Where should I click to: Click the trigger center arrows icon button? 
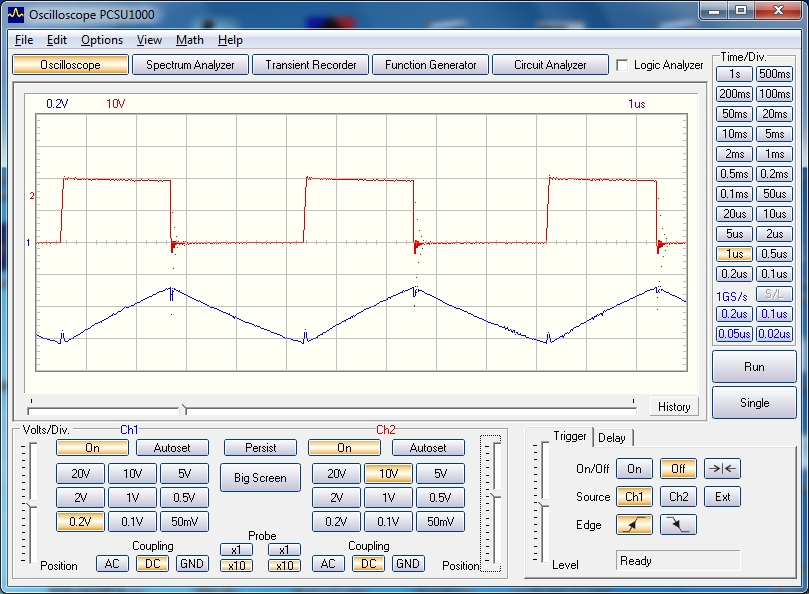point(723,468)
